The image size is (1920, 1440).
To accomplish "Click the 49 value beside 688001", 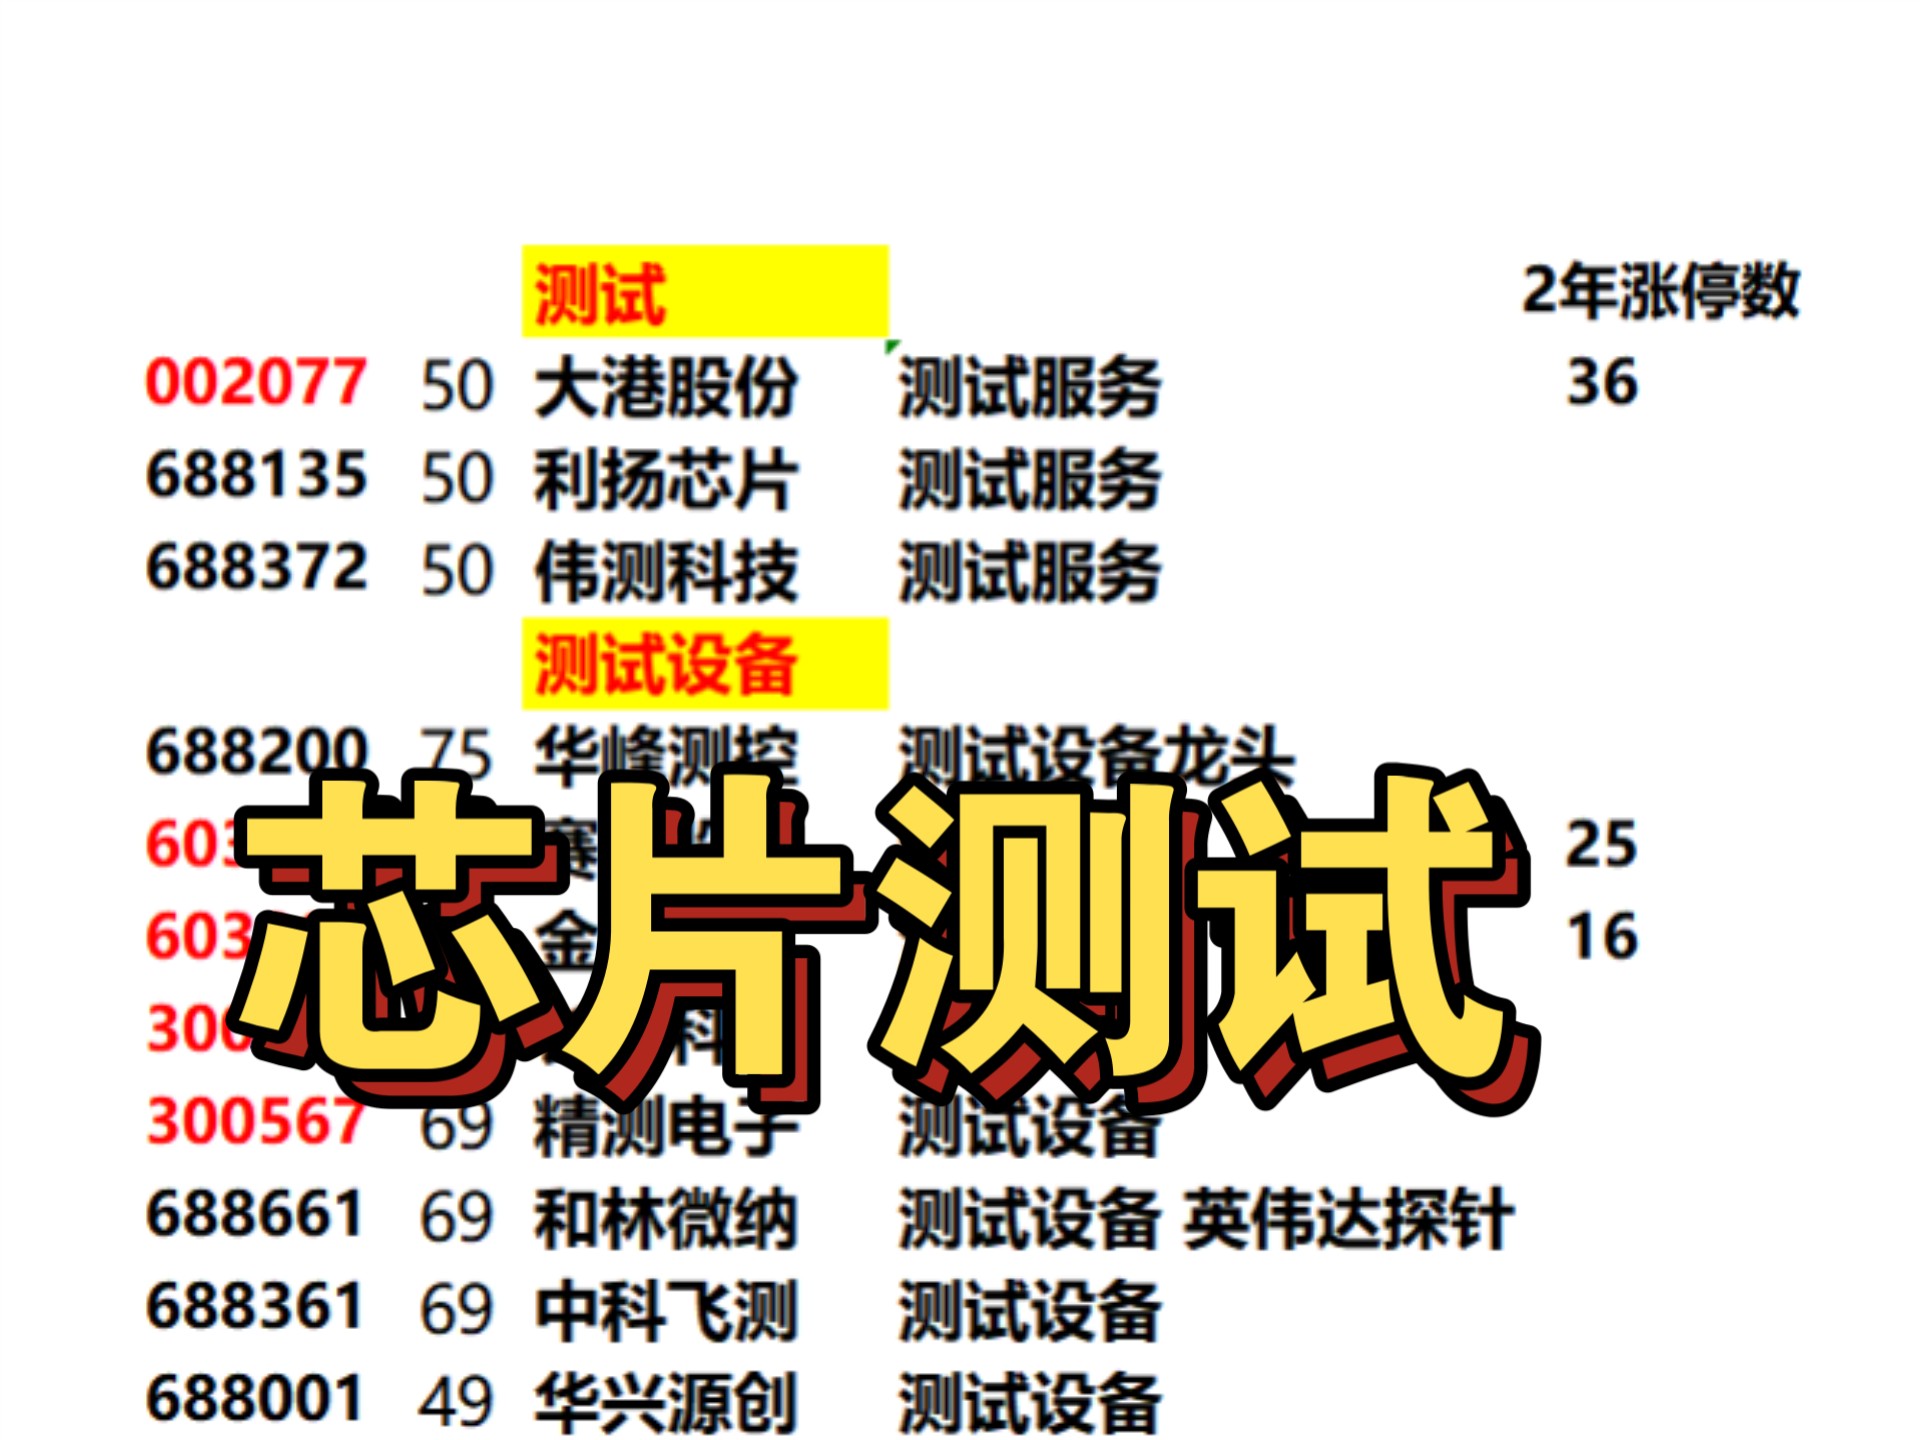I will (x=455, y=1402).
